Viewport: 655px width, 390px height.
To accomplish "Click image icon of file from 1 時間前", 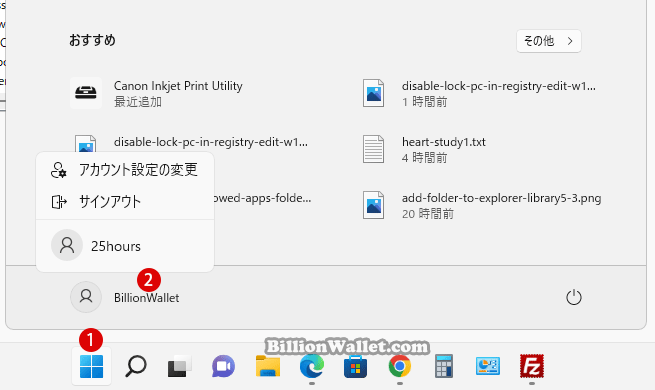I will 373,93.
